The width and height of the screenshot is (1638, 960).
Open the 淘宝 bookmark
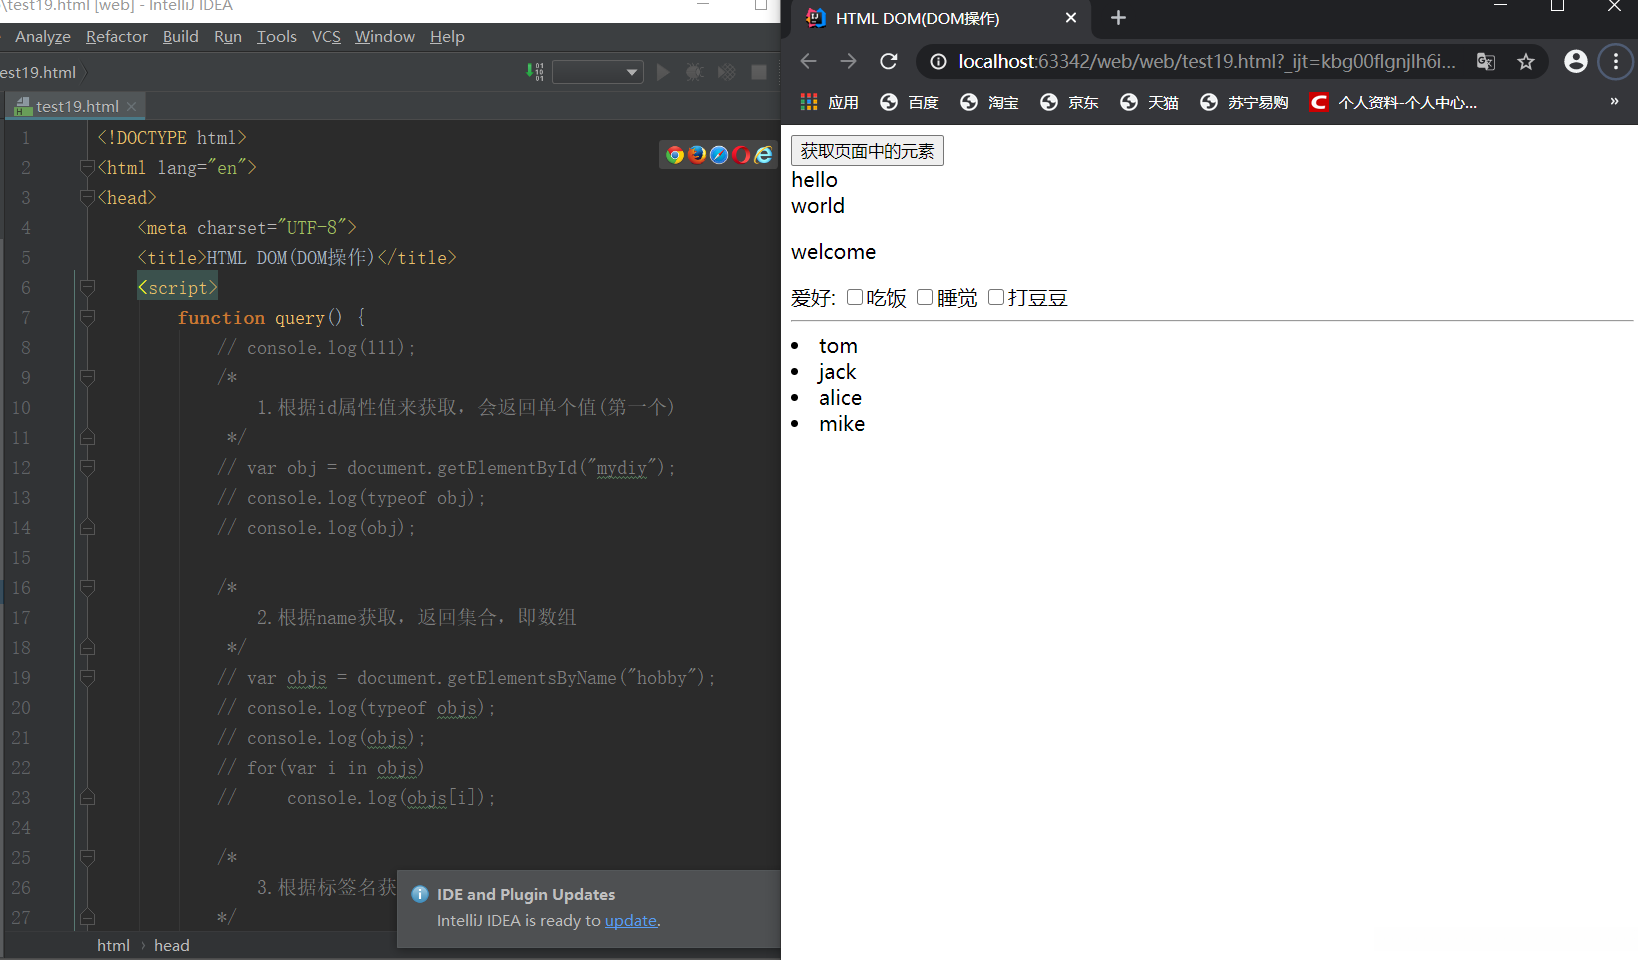[x=990, y=102]
